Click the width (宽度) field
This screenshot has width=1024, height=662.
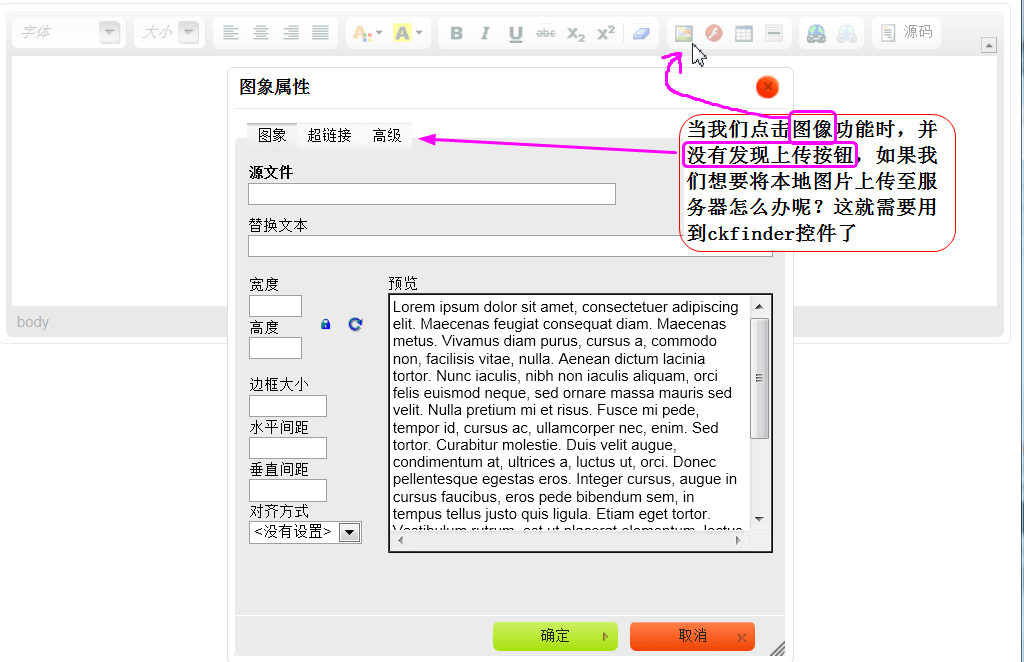coord(275,306)
